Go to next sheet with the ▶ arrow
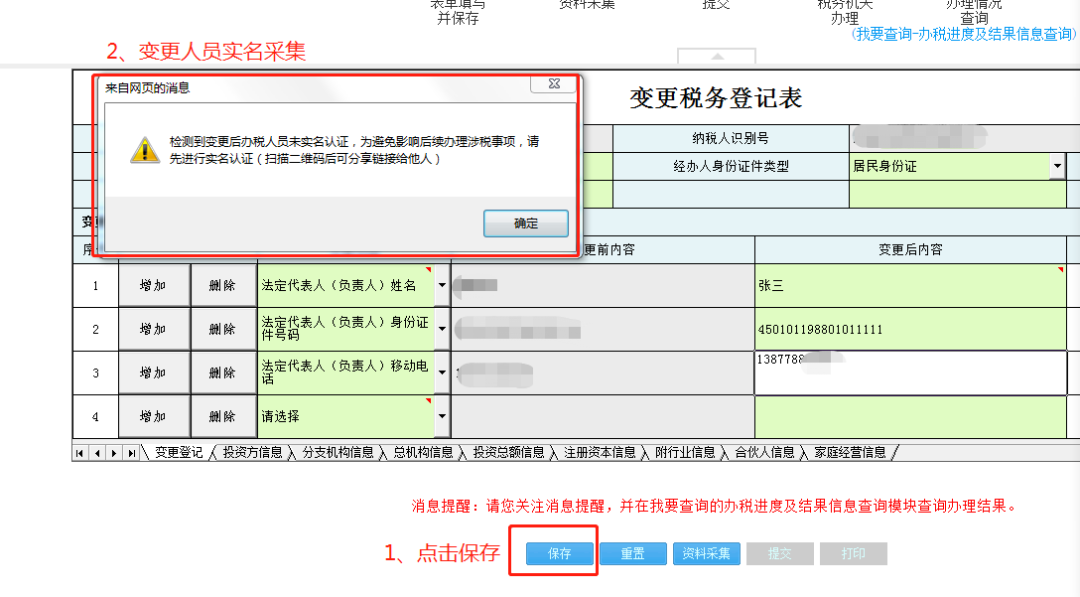This screenshot has height=597, width=1080. pos(114,453)
